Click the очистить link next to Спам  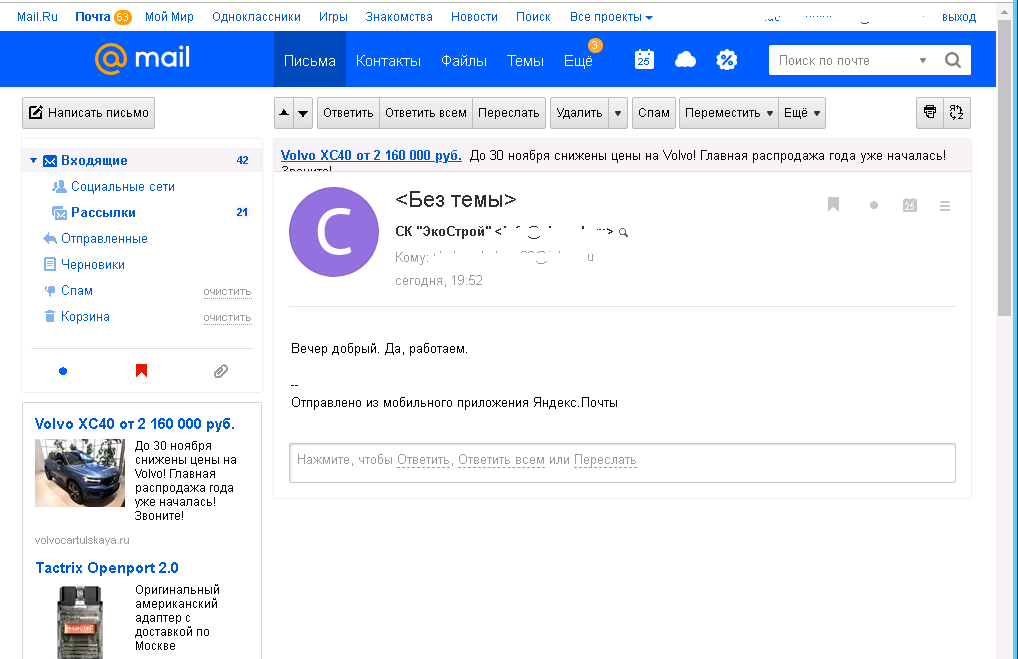click(227, 291)
